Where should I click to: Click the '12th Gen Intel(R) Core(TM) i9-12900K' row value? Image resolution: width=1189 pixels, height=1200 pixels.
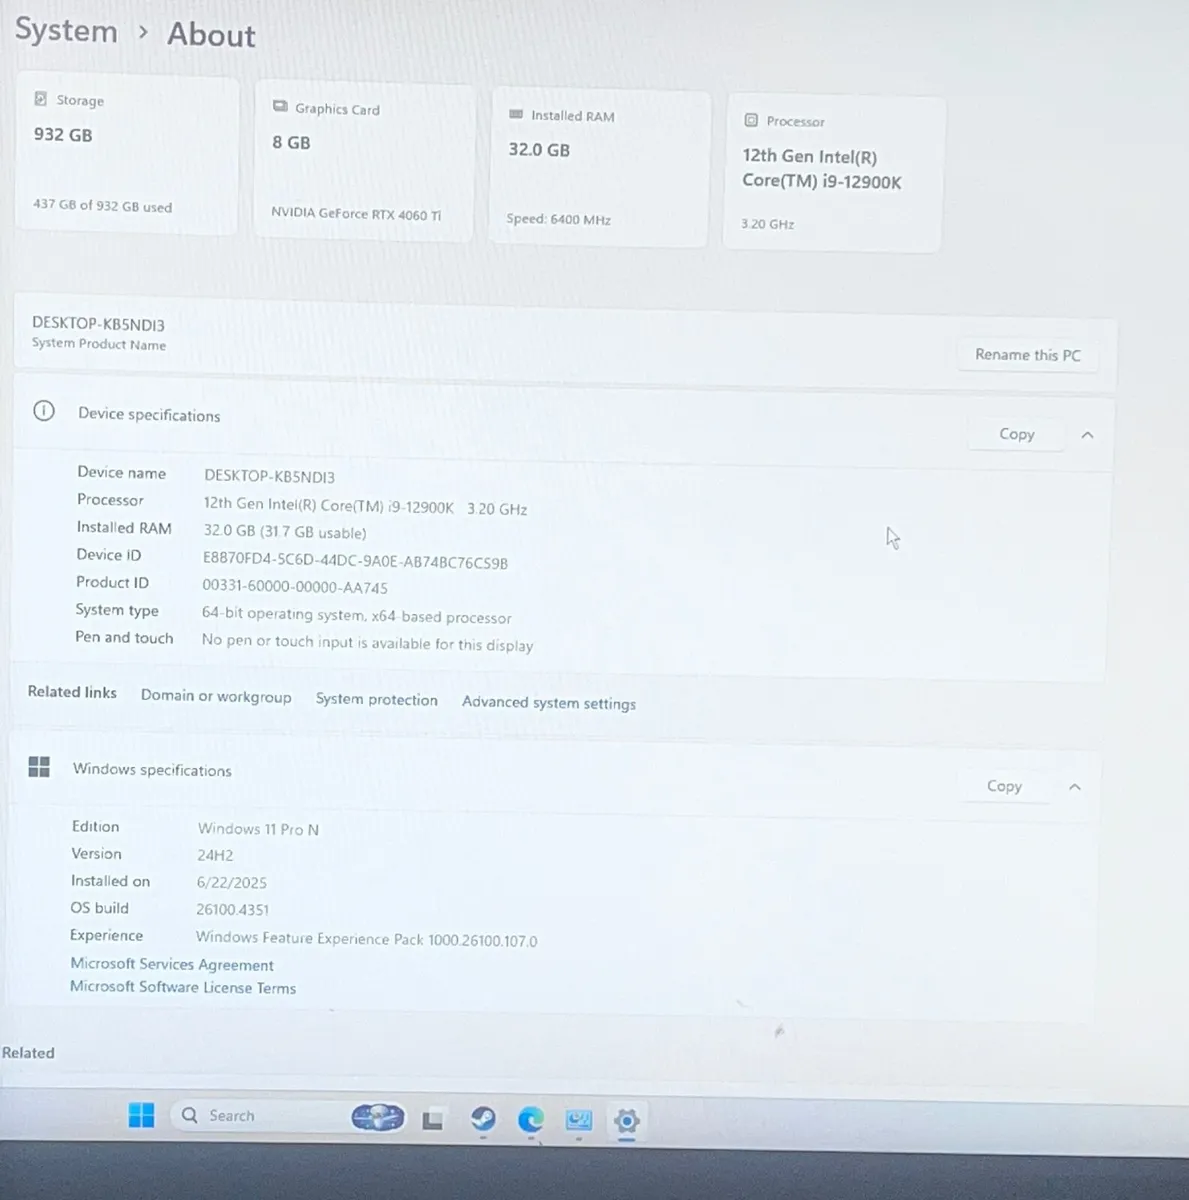(366, 507)
